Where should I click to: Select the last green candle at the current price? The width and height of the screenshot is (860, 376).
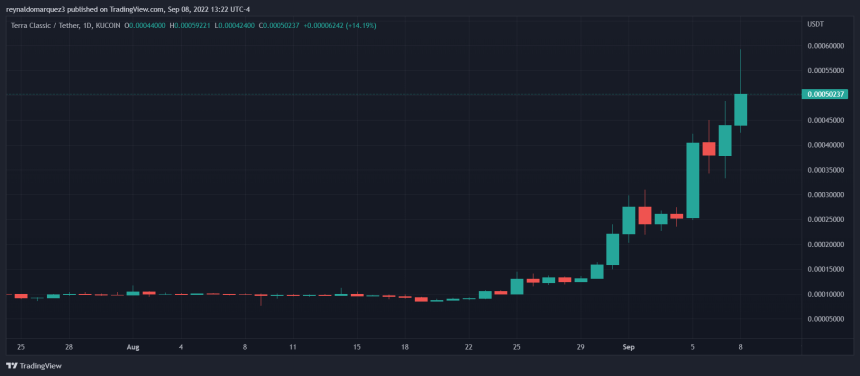point(740,110)
